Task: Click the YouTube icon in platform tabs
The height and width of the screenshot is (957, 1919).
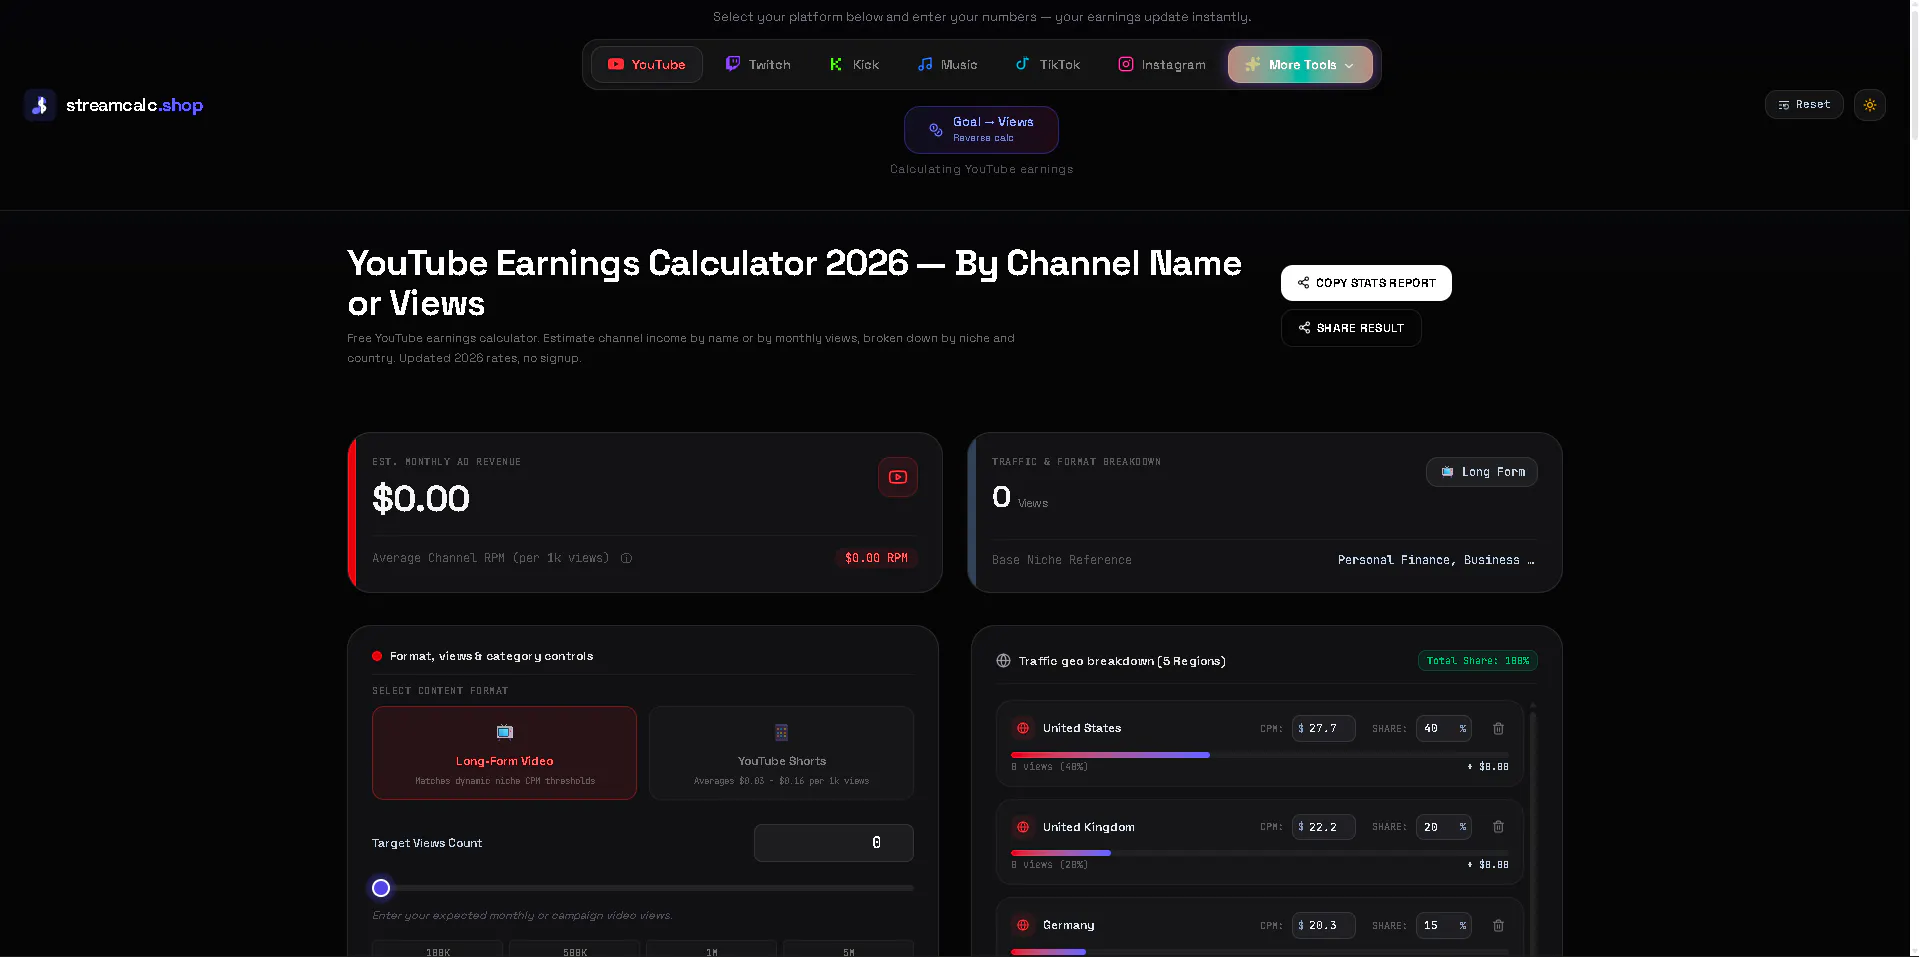Action: (616, 64)
